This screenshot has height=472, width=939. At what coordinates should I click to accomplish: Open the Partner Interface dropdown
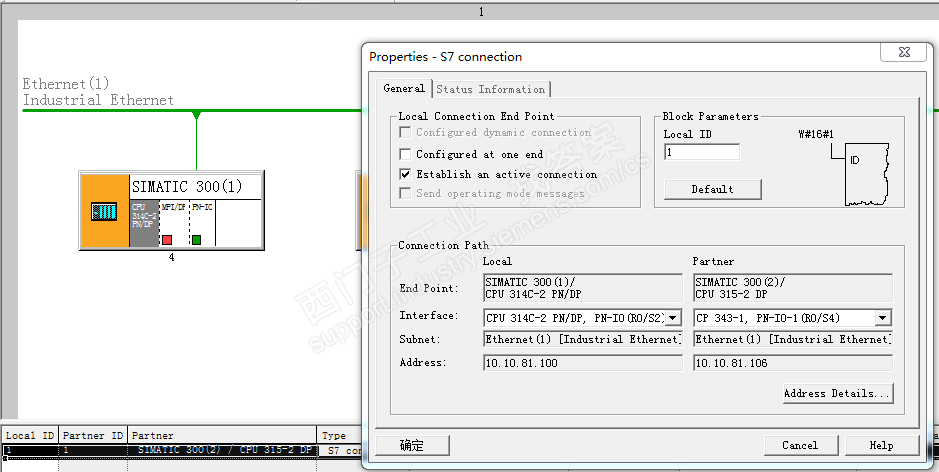(x=883, y=318)
